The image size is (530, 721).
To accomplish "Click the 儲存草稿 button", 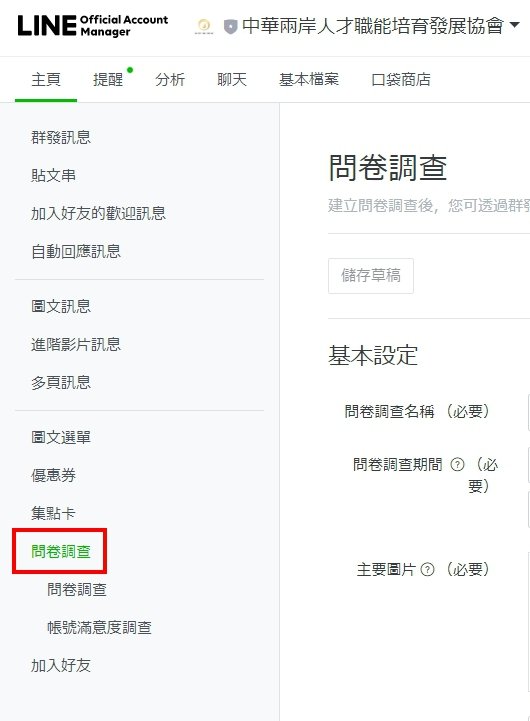I will (x=371, y=275).
